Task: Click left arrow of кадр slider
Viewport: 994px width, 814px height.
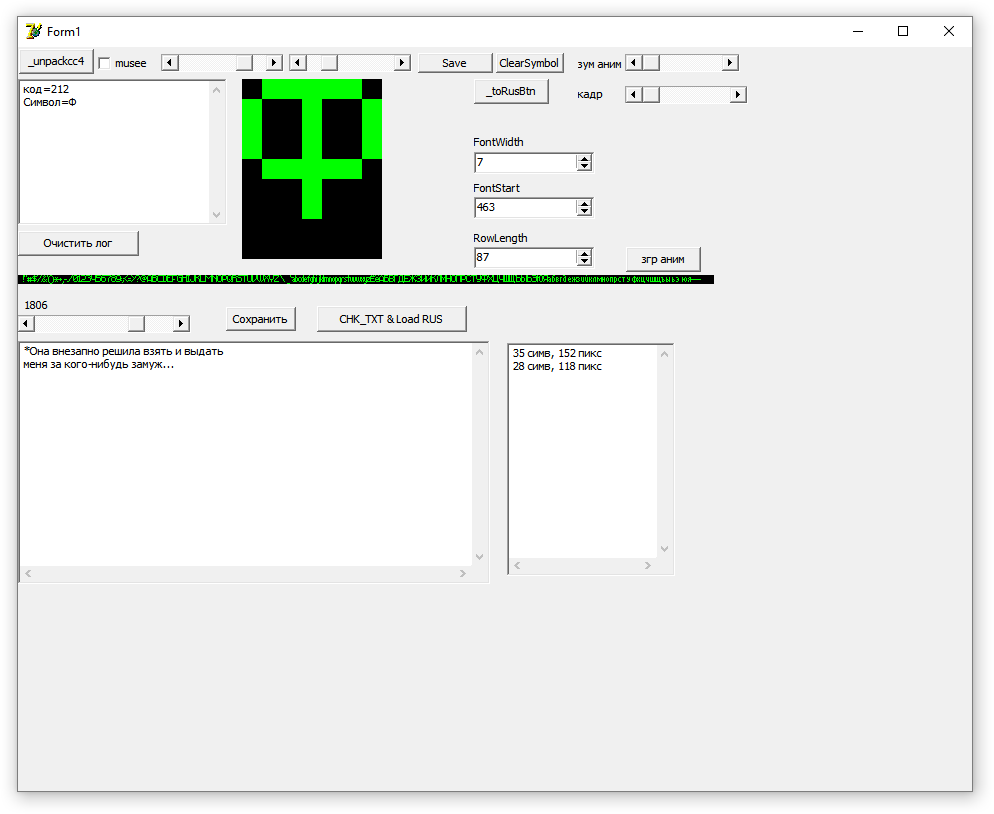Action: click(634, 94)
